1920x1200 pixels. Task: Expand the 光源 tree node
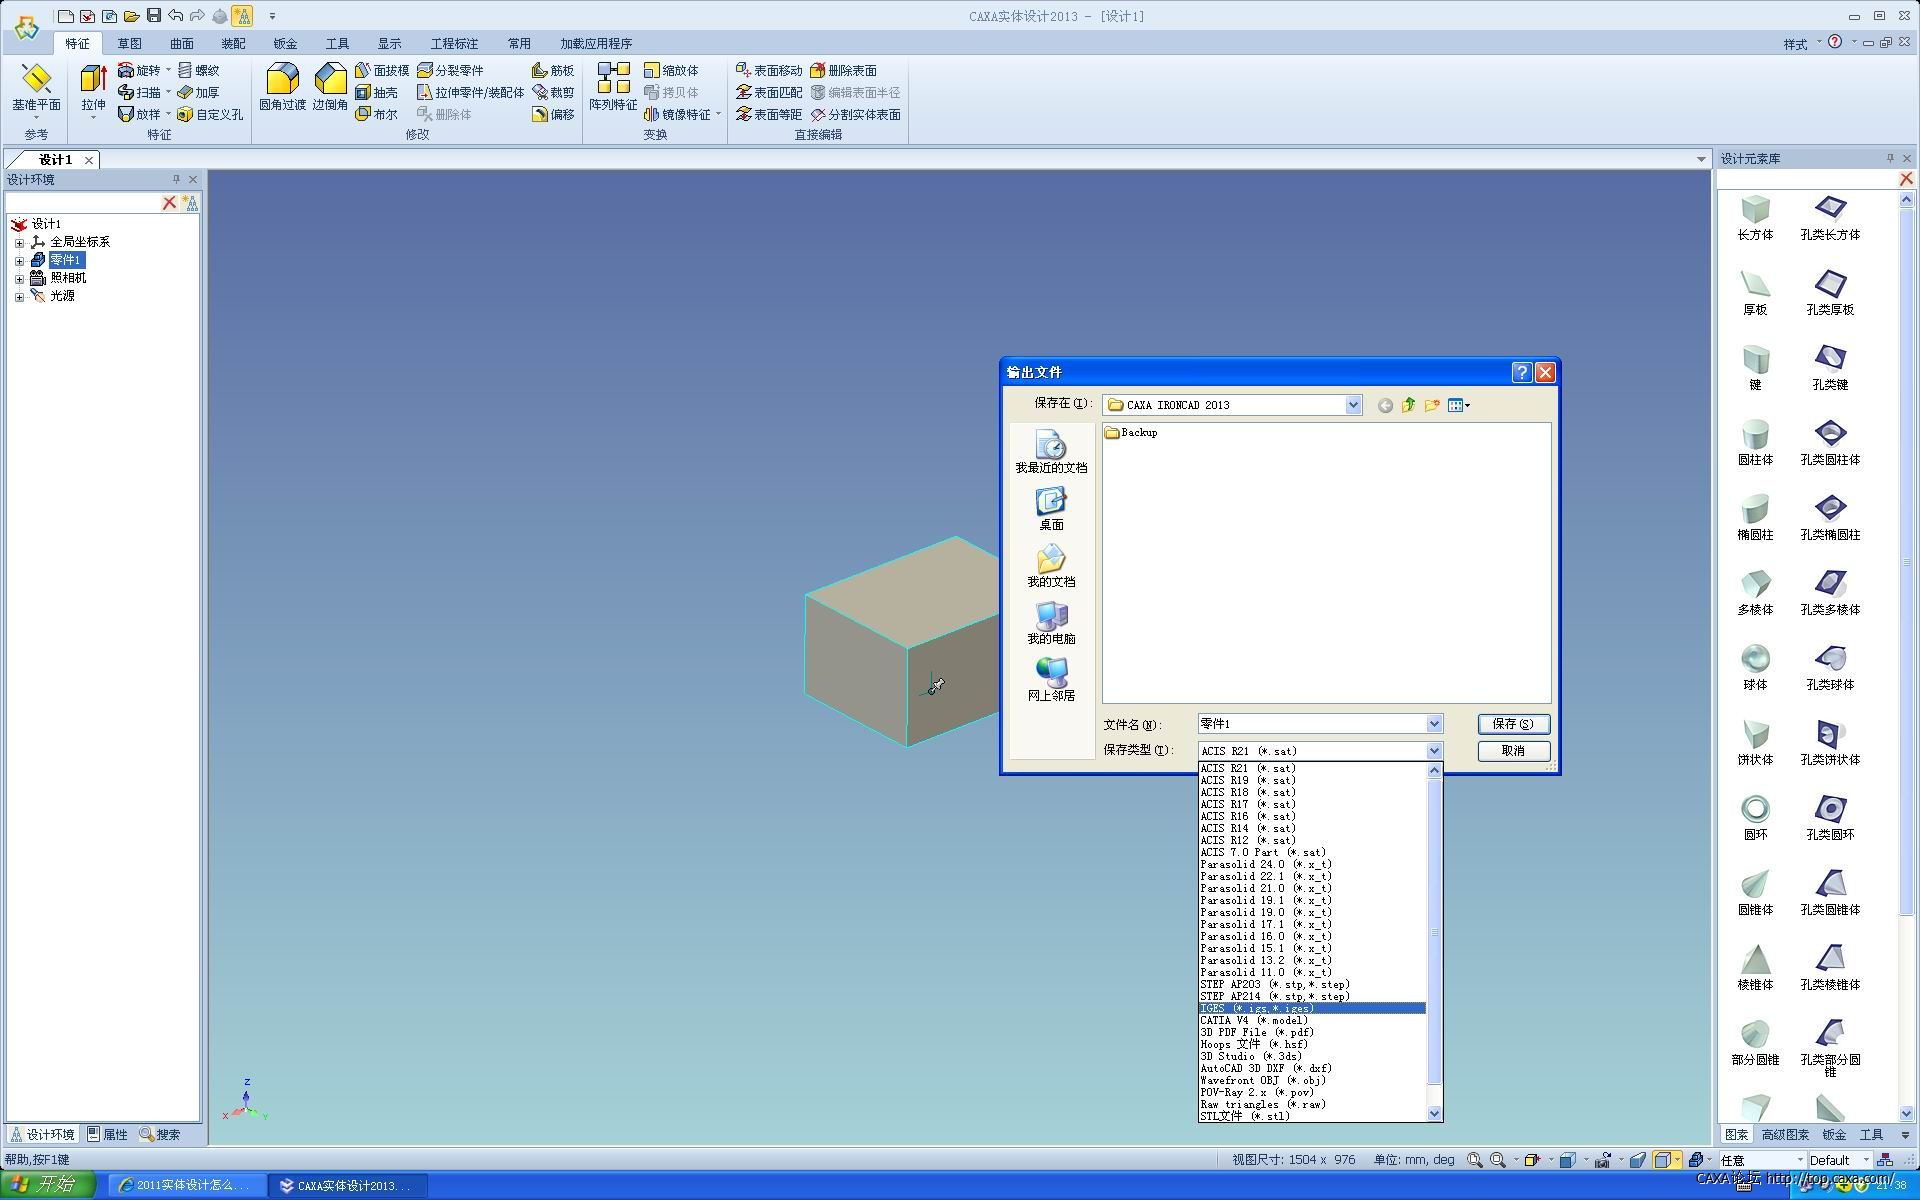click(19, 296)
